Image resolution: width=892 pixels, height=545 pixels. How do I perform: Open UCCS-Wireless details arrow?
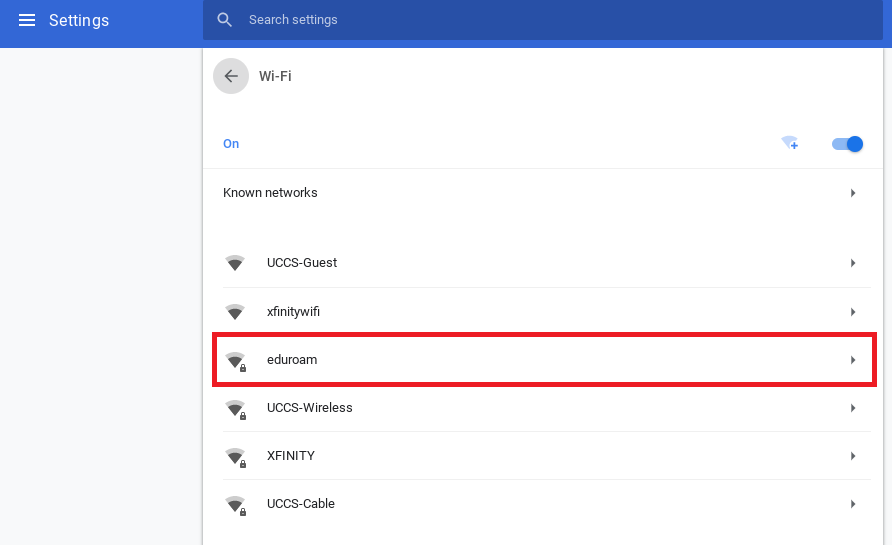click(x=853, y=408)
